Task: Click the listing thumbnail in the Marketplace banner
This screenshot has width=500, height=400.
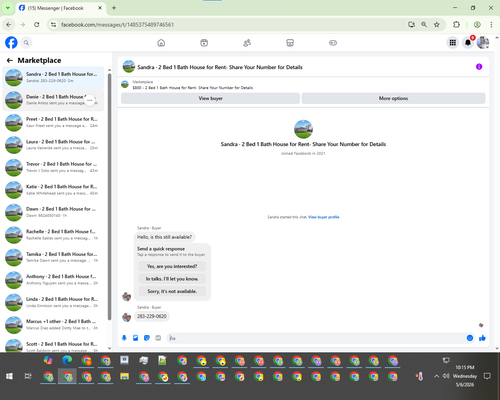Action: pos(125,84)
